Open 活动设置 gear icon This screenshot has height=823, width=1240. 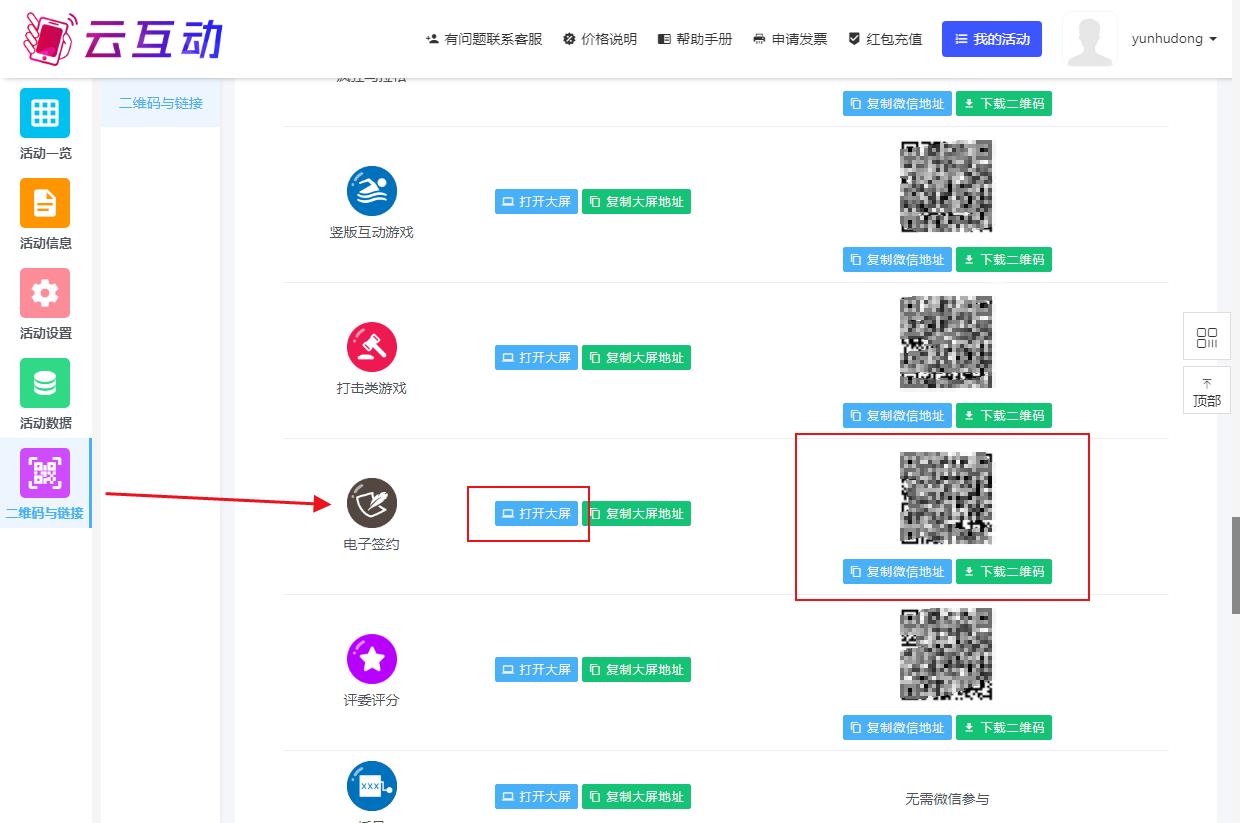pos(45,293)
